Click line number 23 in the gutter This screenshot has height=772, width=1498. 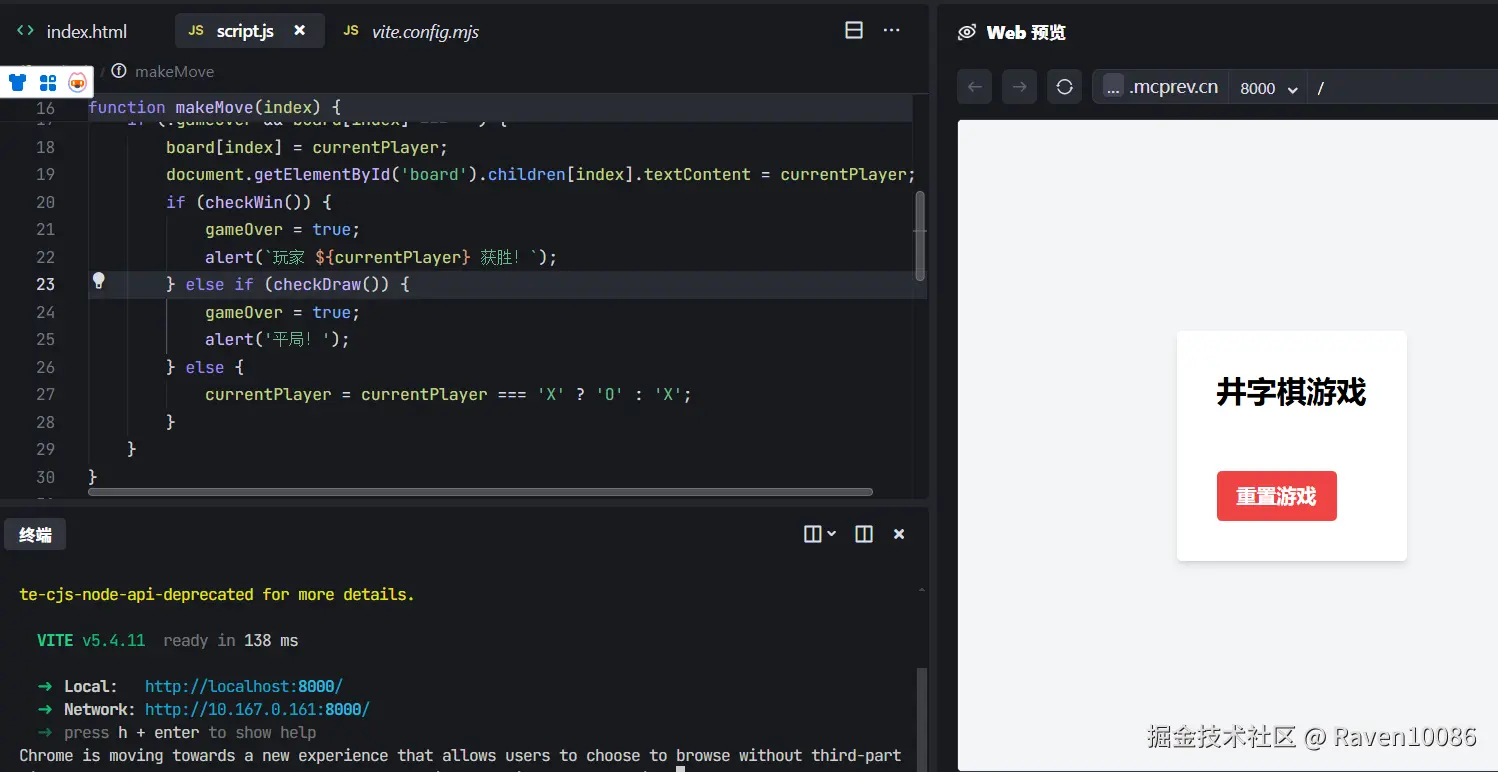coord(45,284)
